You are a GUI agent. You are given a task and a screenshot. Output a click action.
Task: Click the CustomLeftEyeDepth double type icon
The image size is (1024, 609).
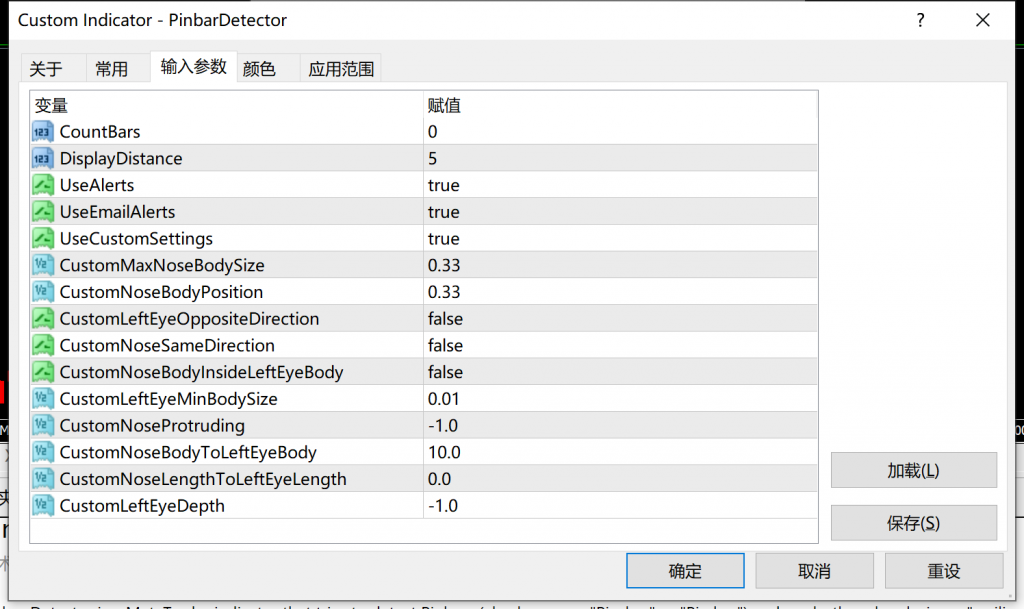(x=43, y=505)
